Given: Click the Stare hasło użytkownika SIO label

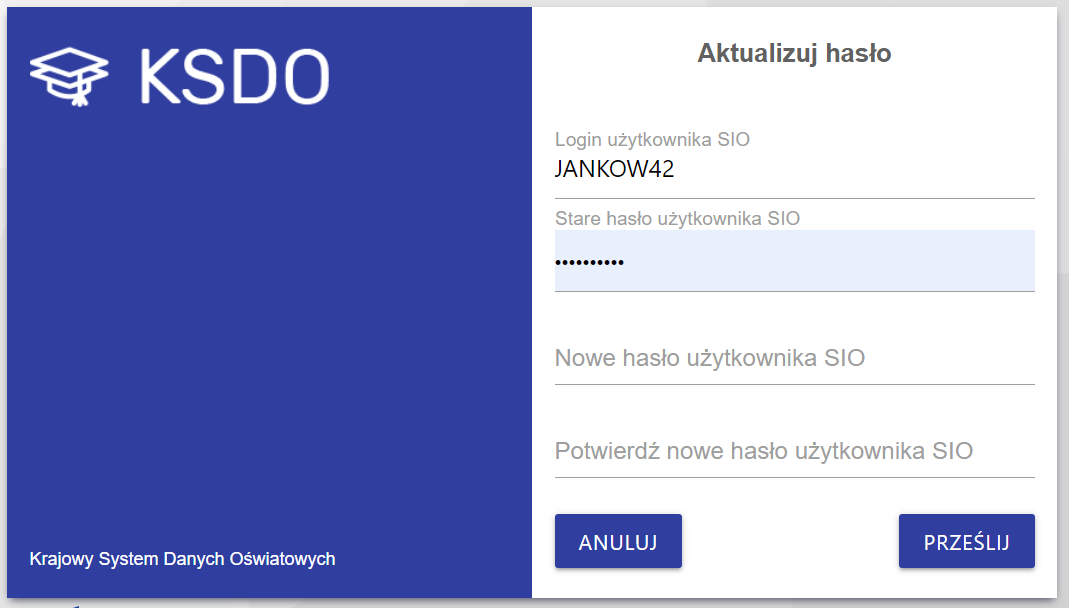Looking at the screenshot, I should point(677,217).
